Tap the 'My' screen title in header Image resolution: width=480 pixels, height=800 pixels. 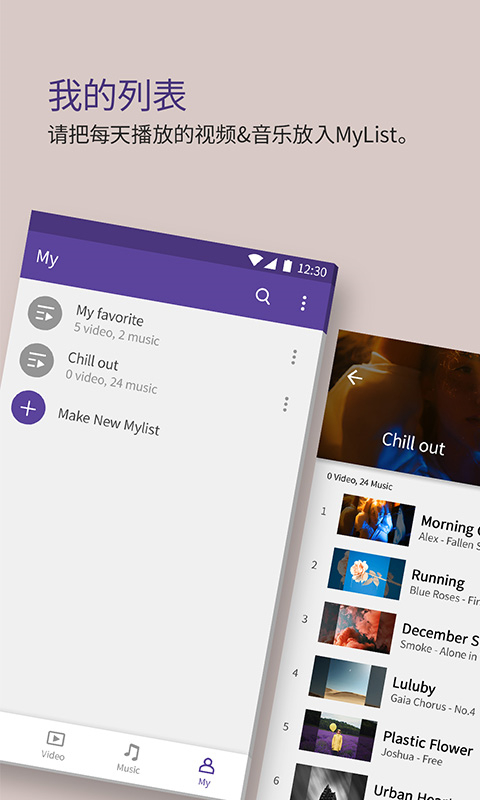click(47, 258)
